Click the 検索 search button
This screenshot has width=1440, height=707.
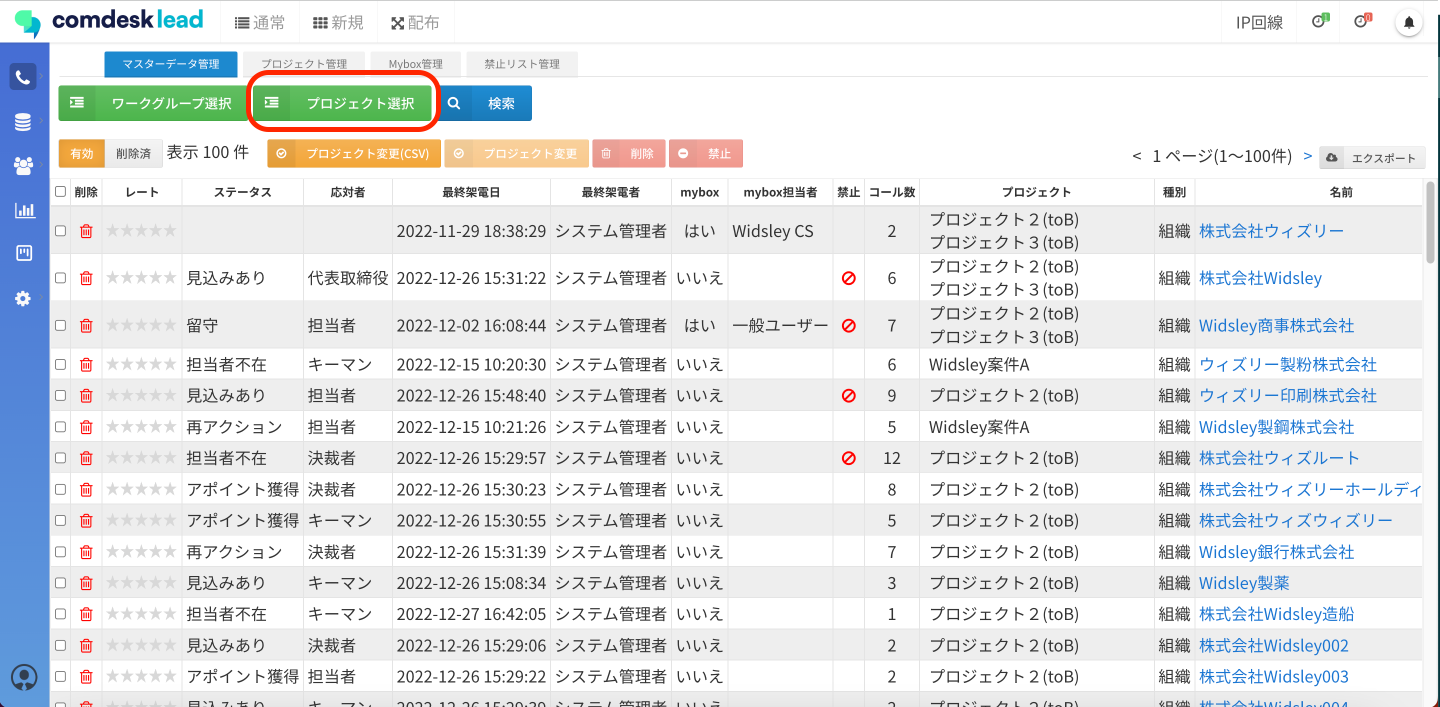tap(487, 103)
